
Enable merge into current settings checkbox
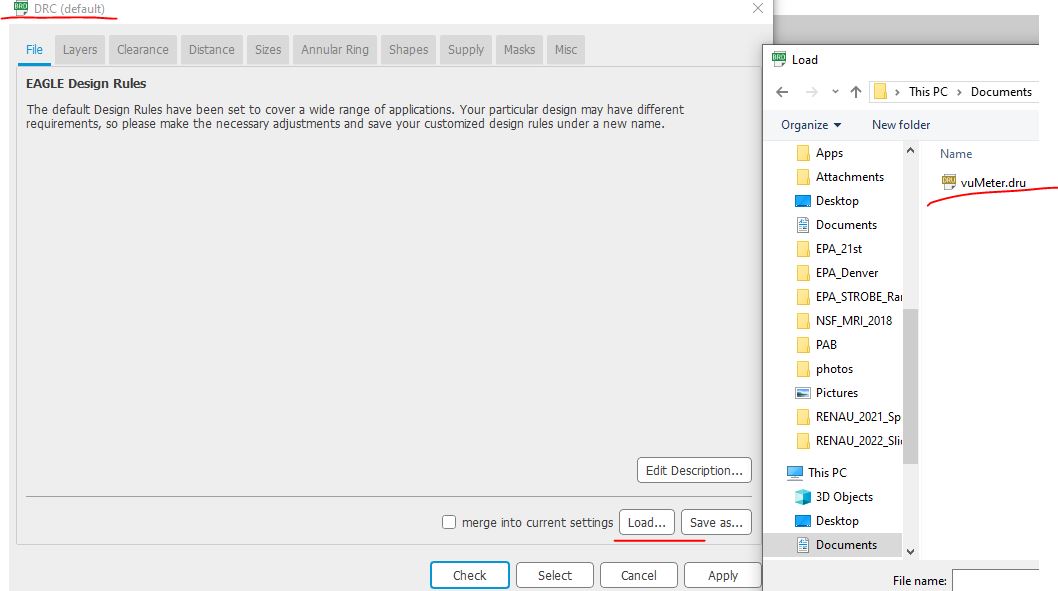[x=449, y=522]
